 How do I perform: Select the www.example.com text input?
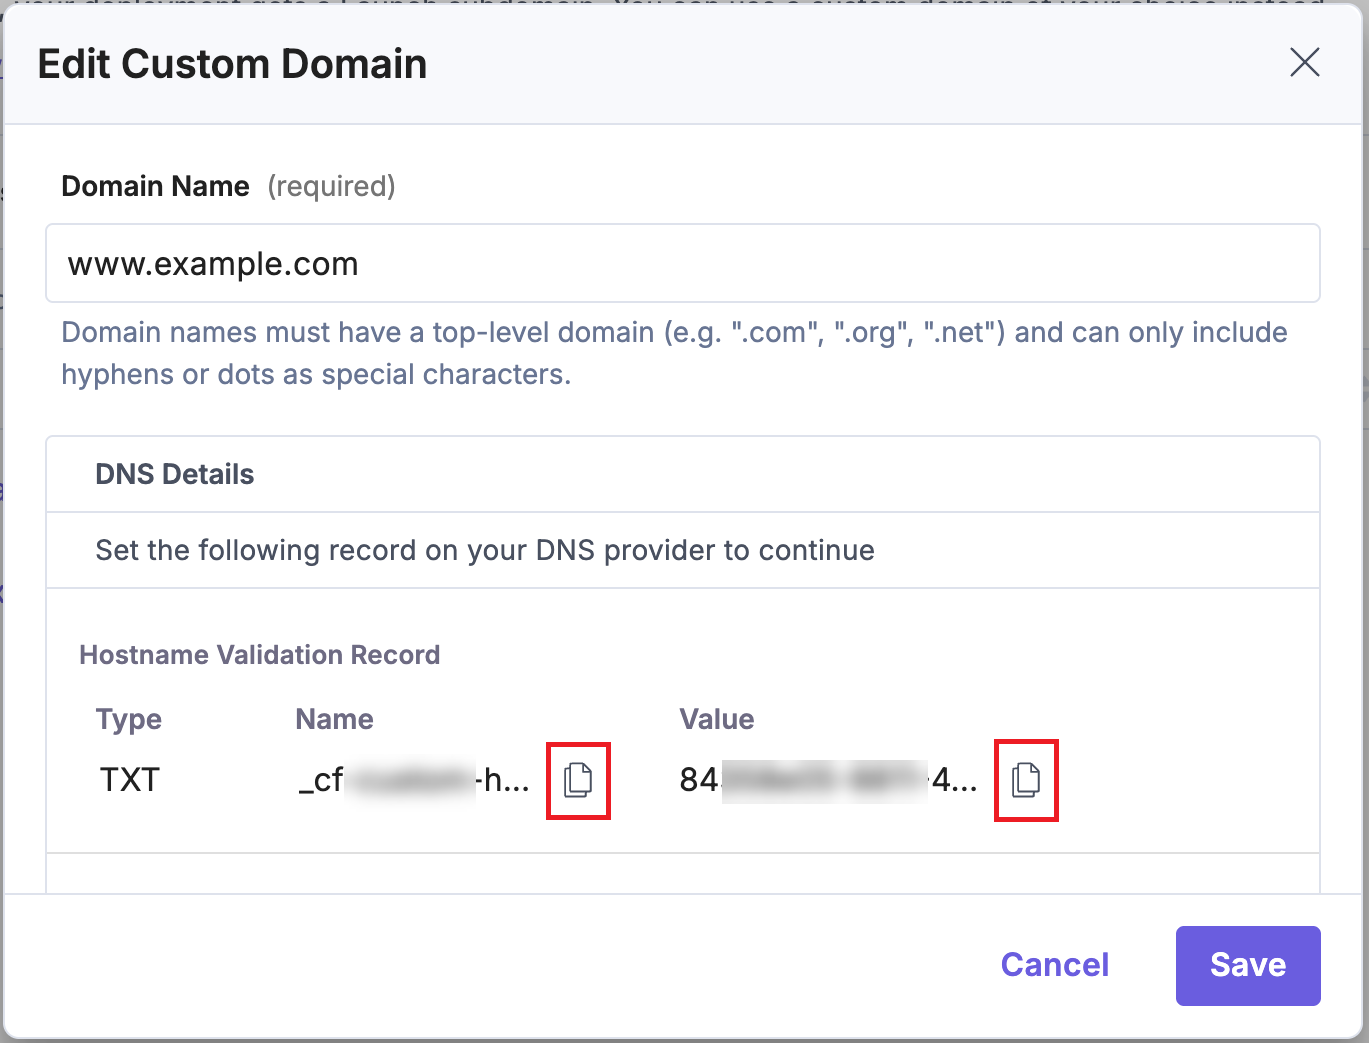point(683,263)
